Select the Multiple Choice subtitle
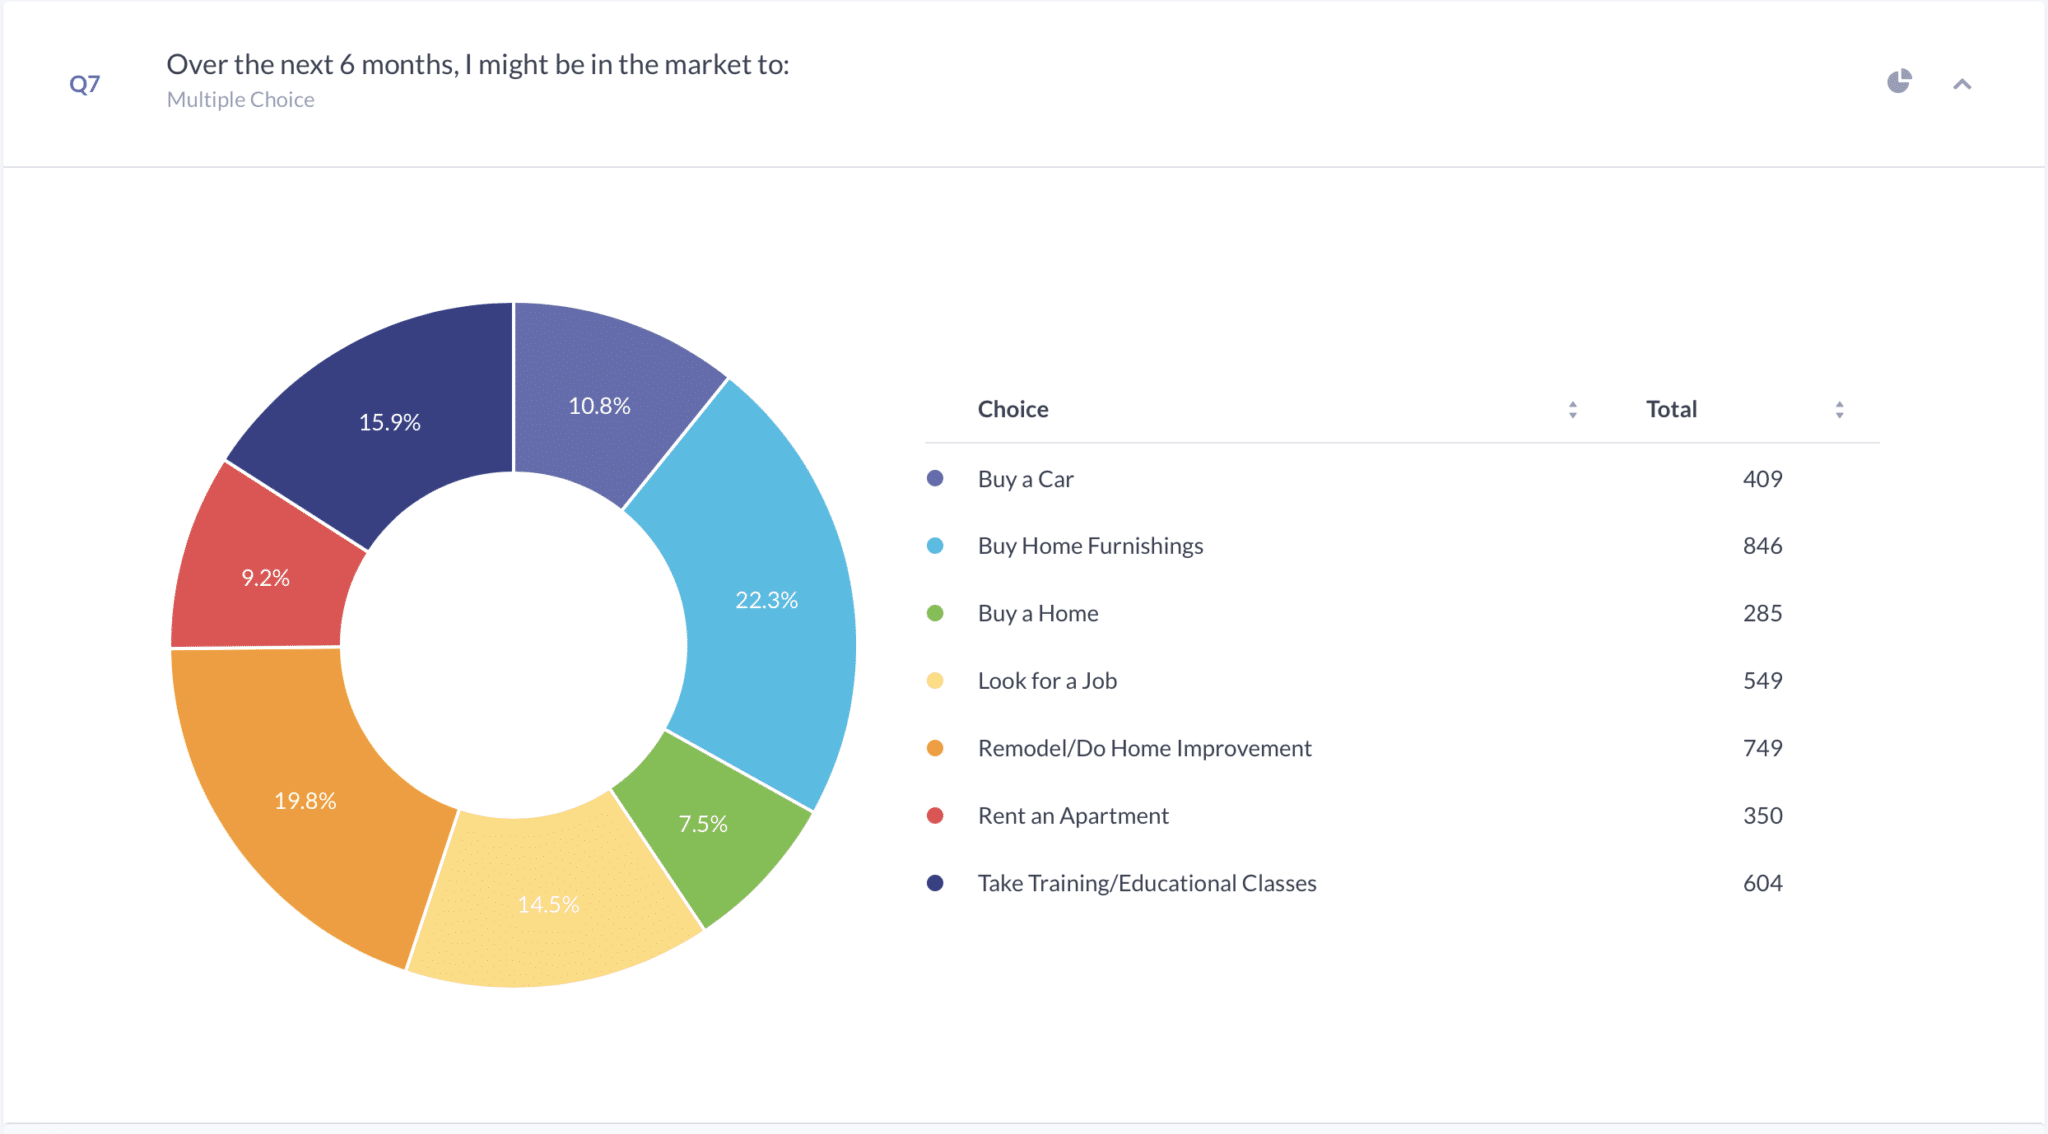Viewport: 2048px width, 1134px height. click(x=240, y=99)
